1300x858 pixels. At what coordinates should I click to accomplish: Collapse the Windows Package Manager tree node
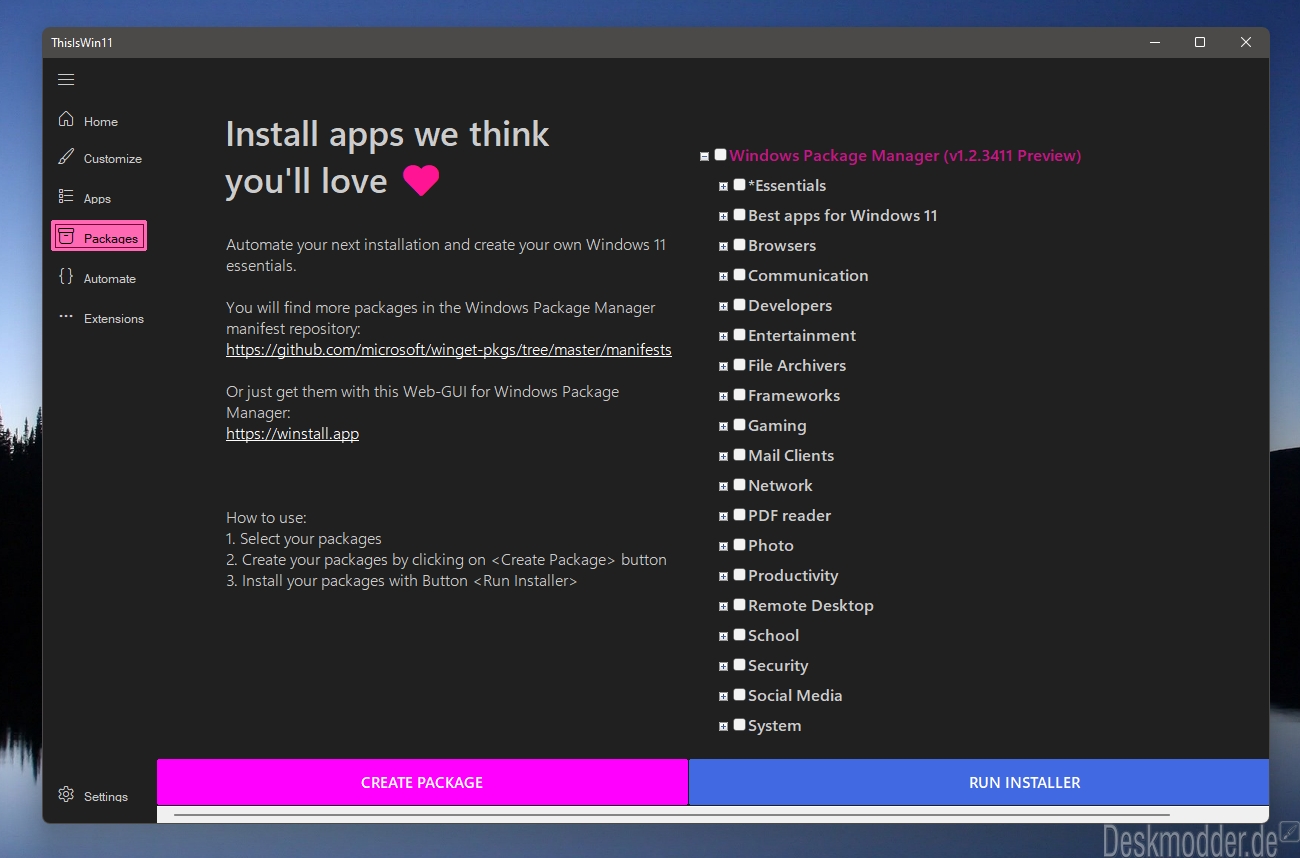[704, 156]
